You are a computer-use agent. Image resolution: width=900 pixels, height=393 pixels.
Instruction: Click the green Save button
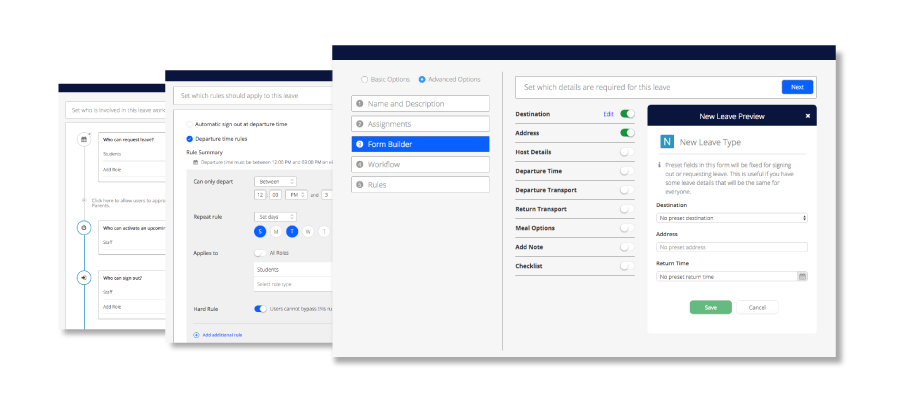click(x=711, y=308)
